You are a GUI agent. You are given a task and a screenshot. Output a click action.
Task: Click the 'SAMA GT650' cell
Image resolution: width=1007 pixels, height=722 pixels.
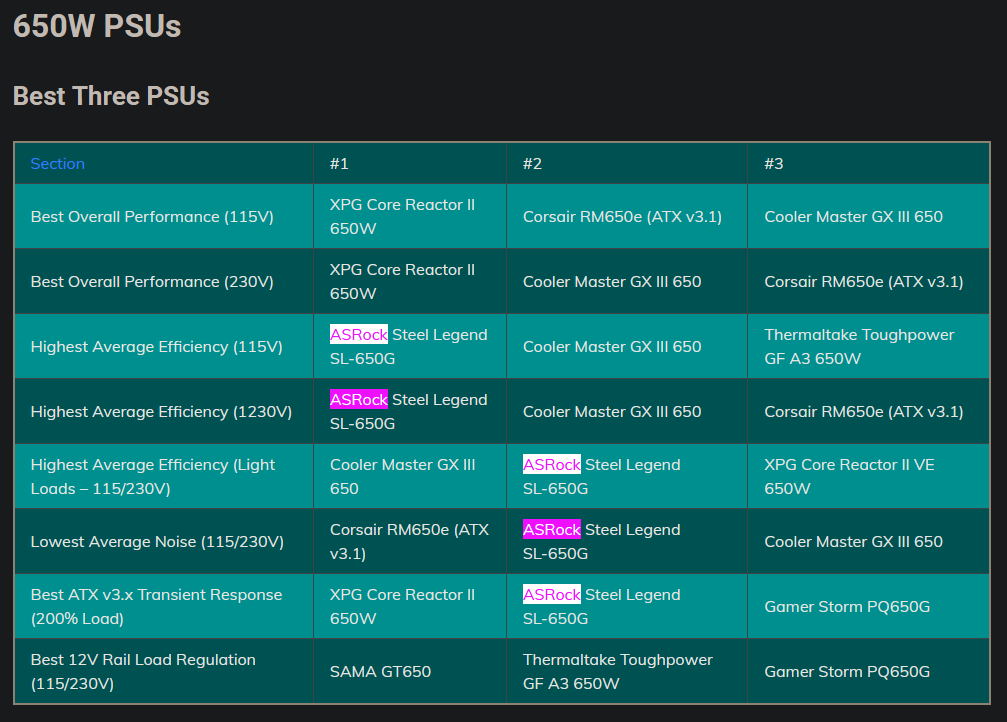(x=380, y=671)
